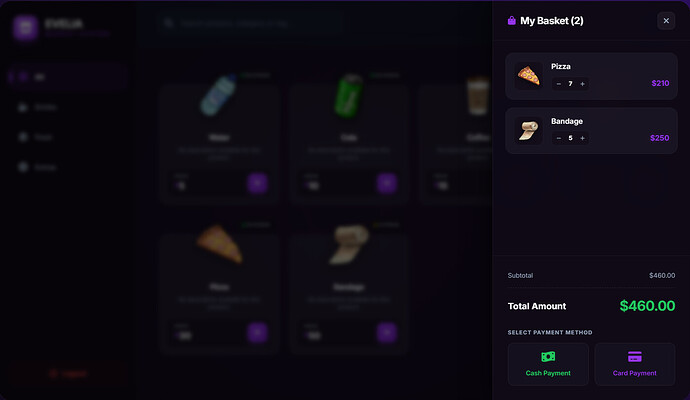The width and height of the screenshot is (690, 400).
Task: Click the Pizza slice image in basket
Action: pyautogui.click(x=529, y=76)
